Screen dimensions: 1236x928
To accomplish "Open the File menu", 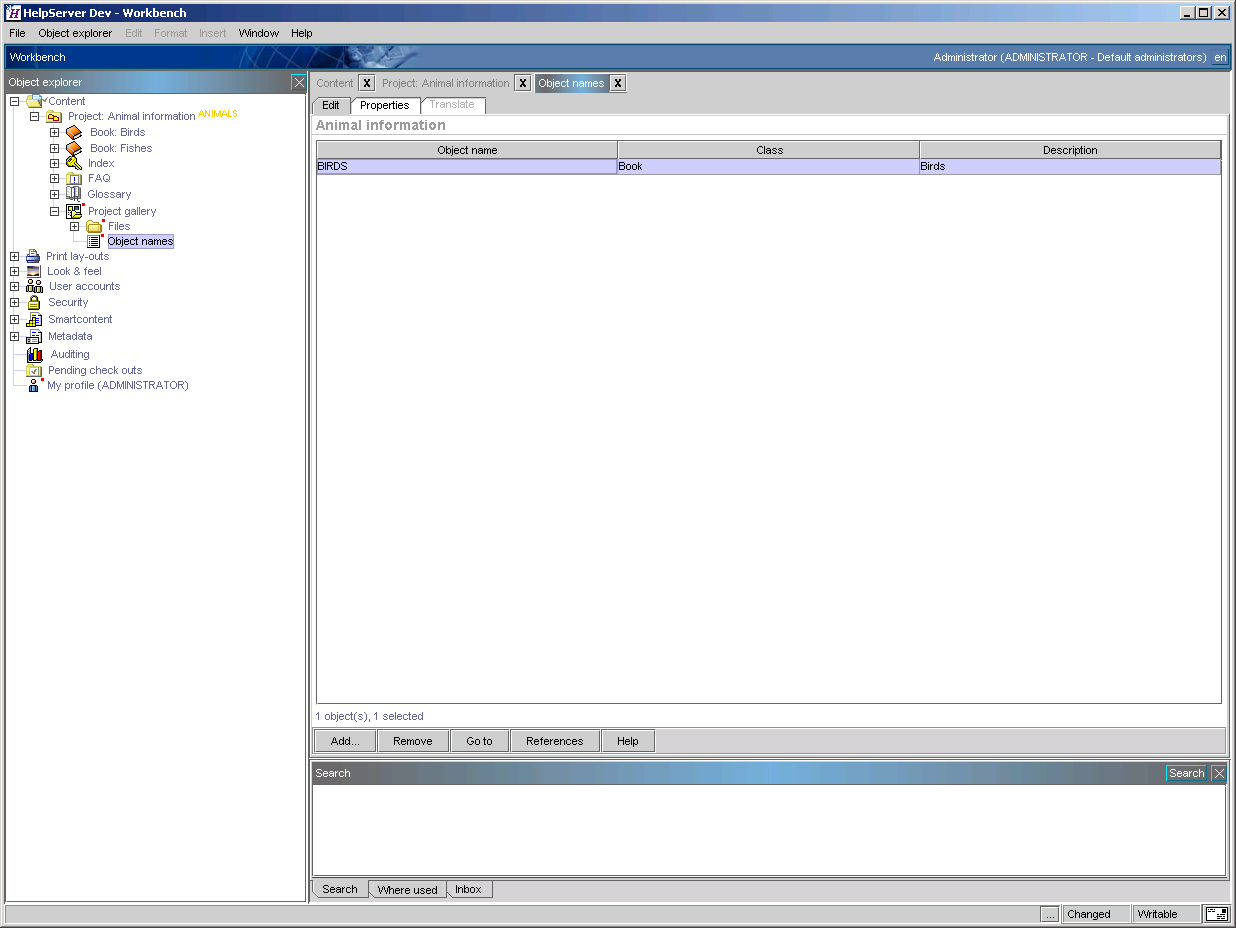I will click(x=17, y=33).
